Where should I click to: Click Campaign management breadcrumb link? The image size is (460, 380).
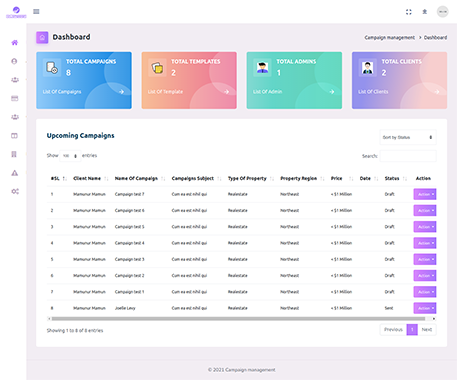point(390,38)
